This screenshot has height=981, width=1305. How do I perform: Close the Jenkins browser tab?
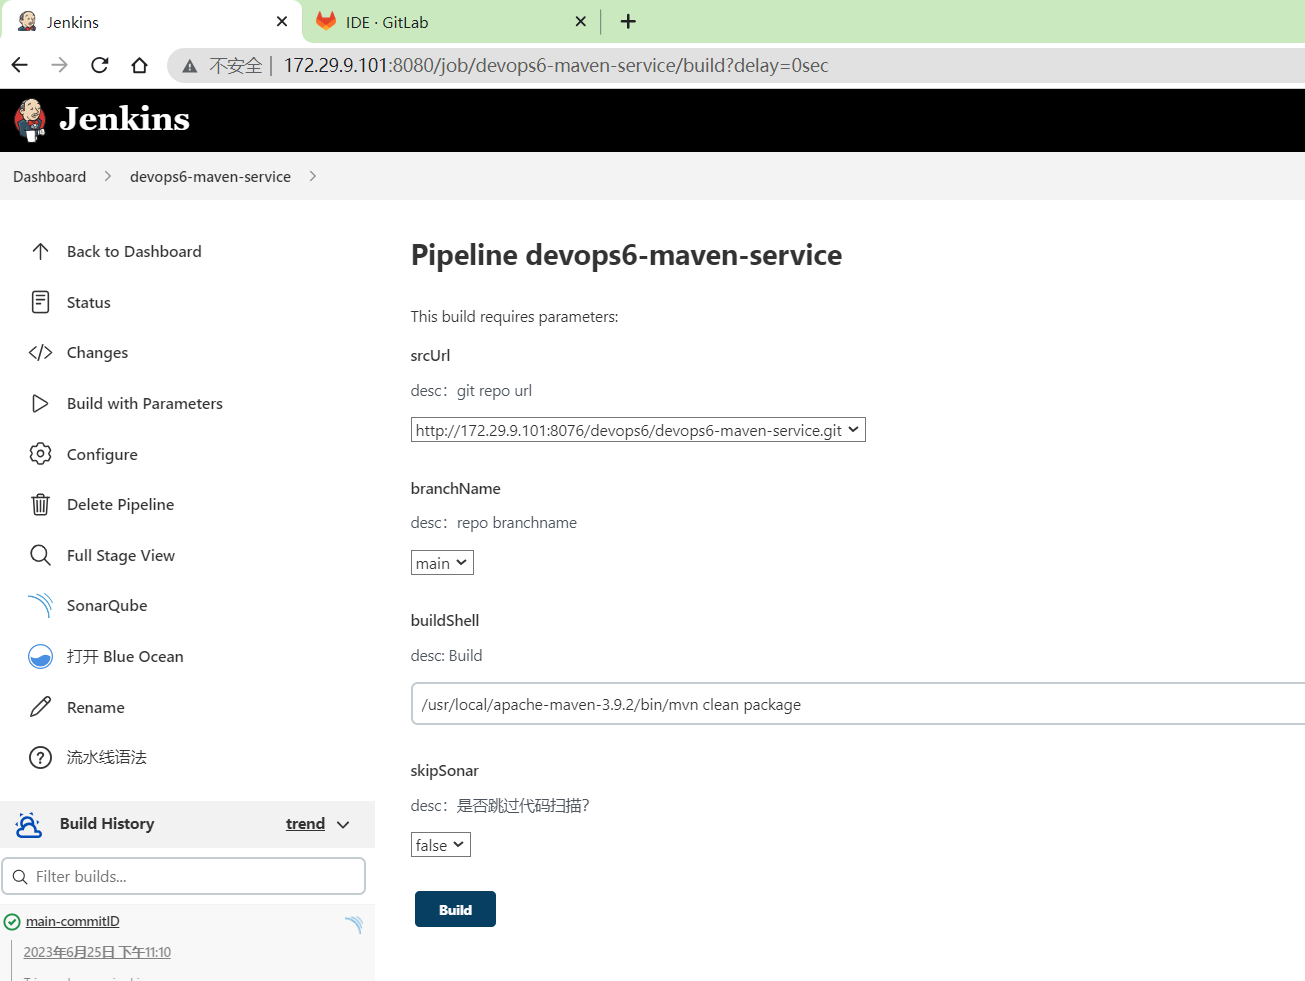tap(282, 21)
